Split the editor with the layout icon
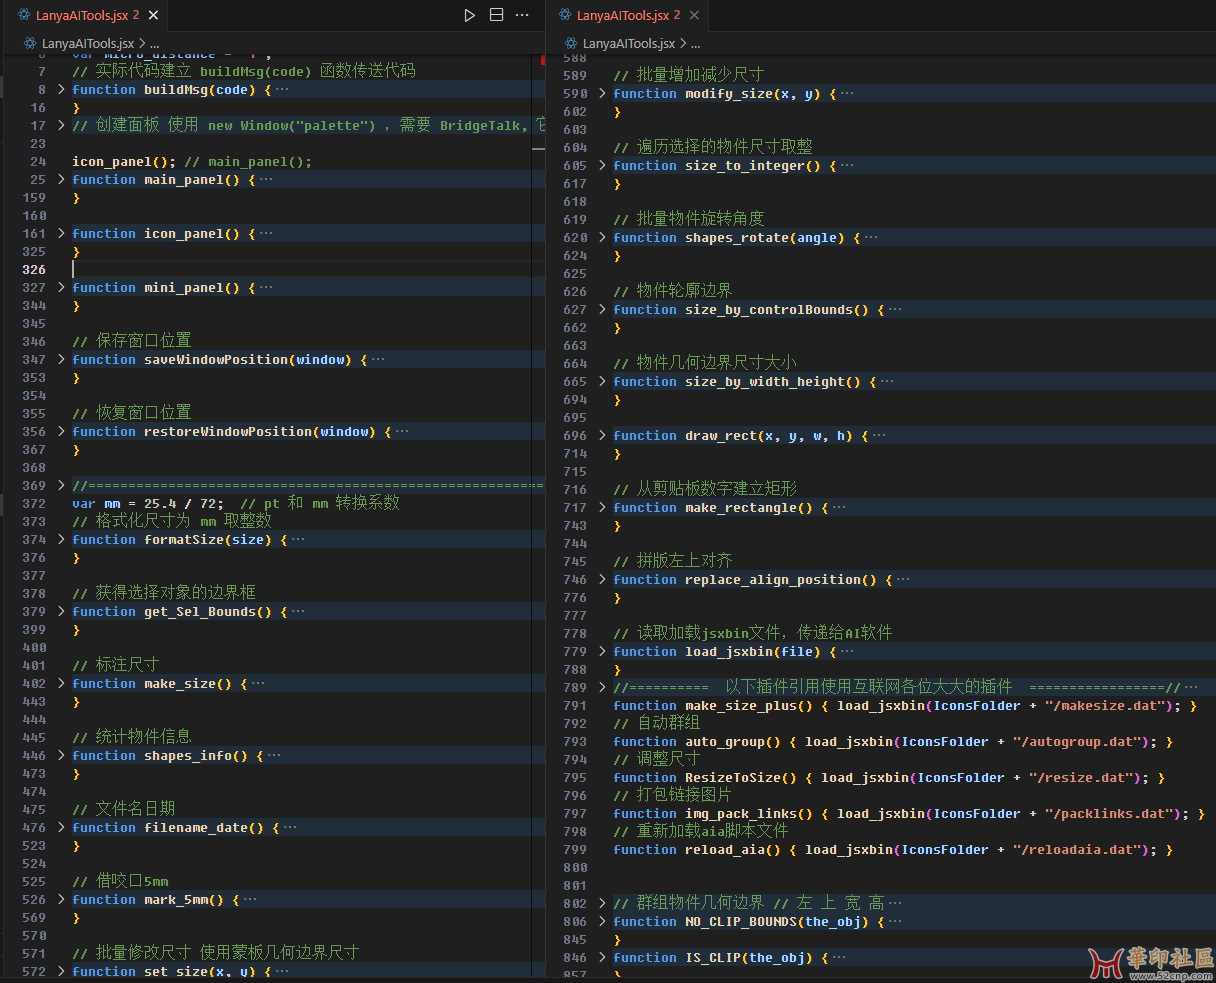1216x983 pixels. coord(496,15)
